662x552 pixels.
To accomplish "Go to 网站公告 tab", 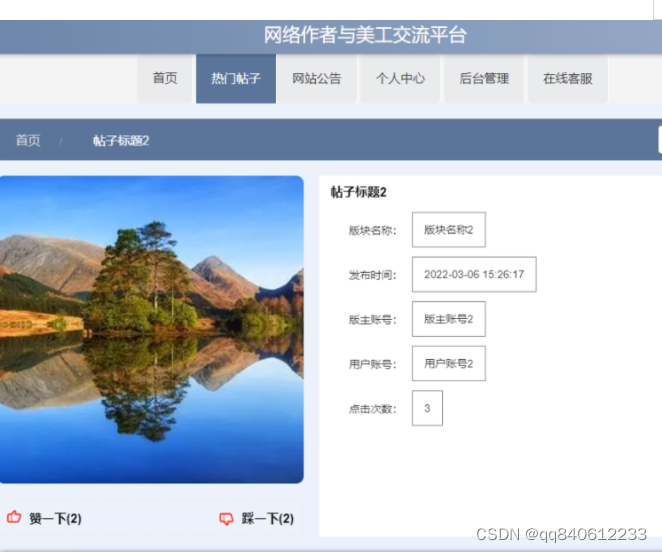I will click(317, 79).
